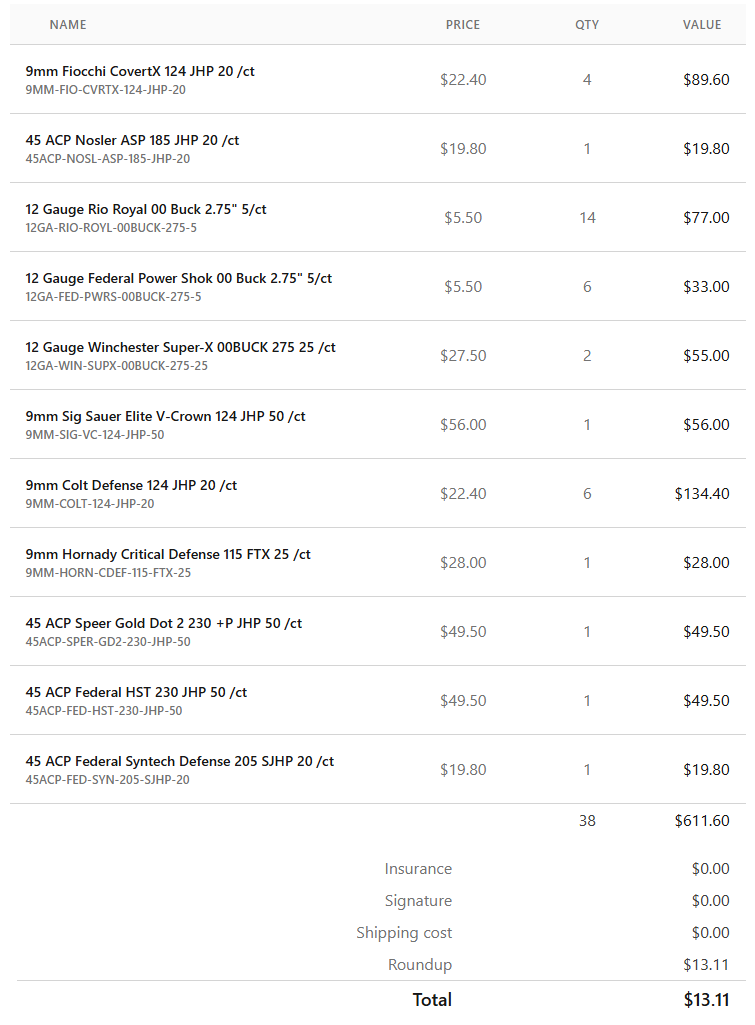This screenshot has height=1025, width=755.
Task: Click 45 ACP Speer Gold Dot 2 item
Action: pos(163,624)
